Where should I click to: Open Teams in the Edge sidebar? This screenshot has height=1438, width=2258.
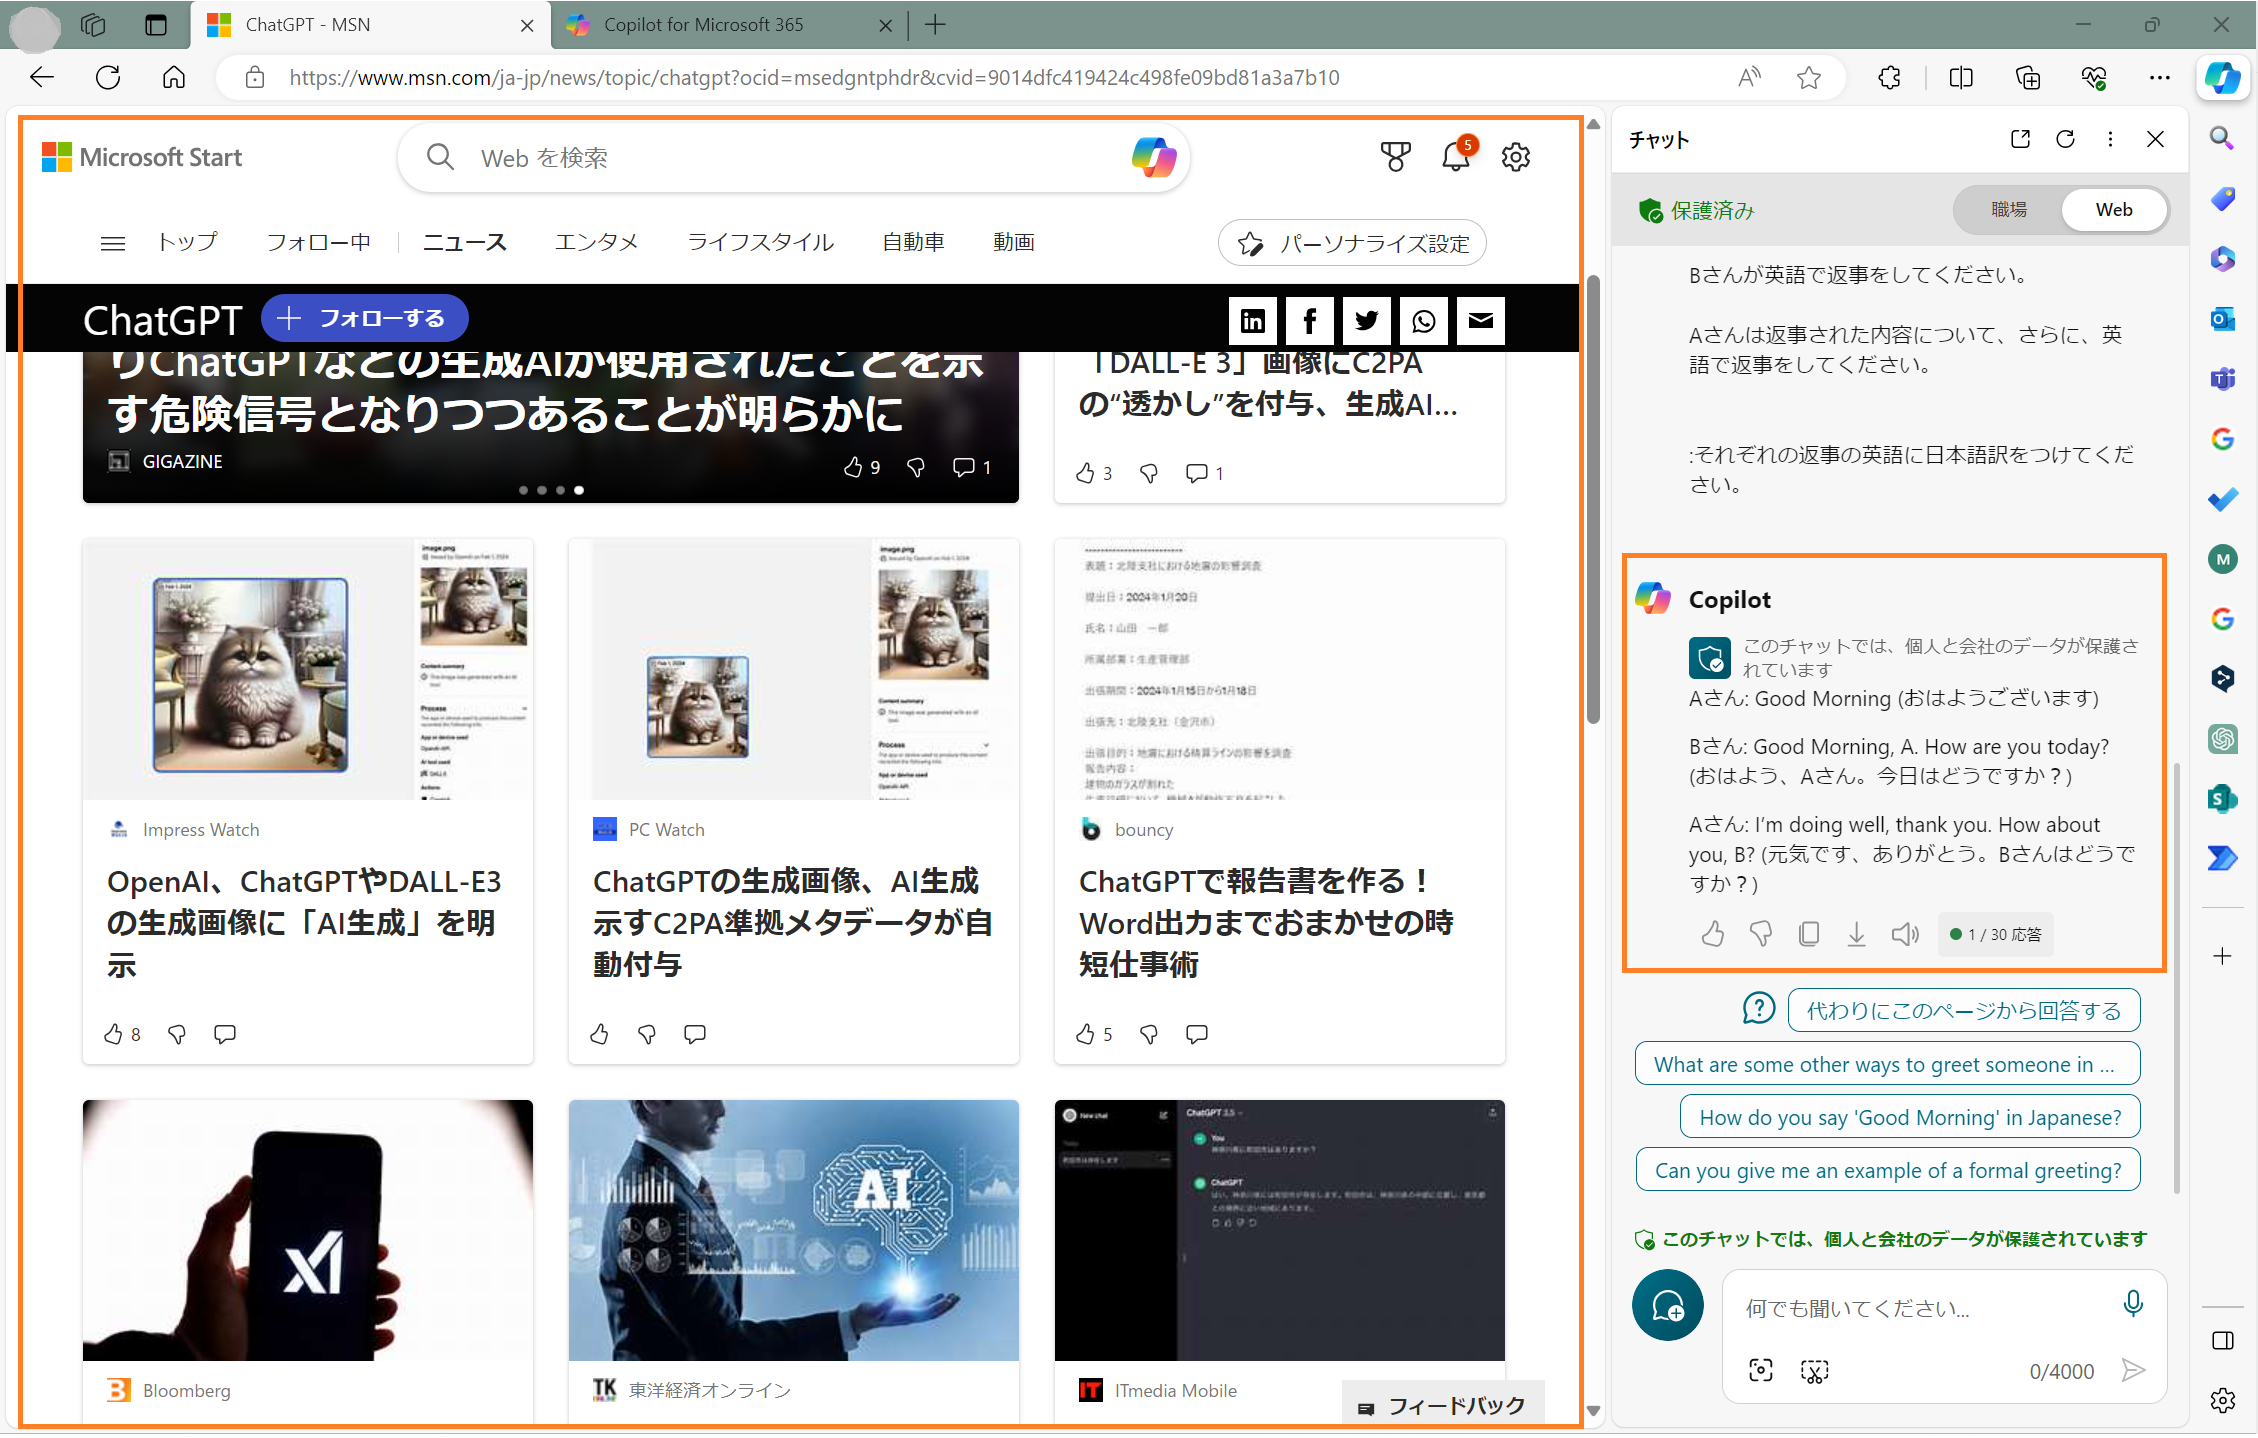coord(2222,379)
